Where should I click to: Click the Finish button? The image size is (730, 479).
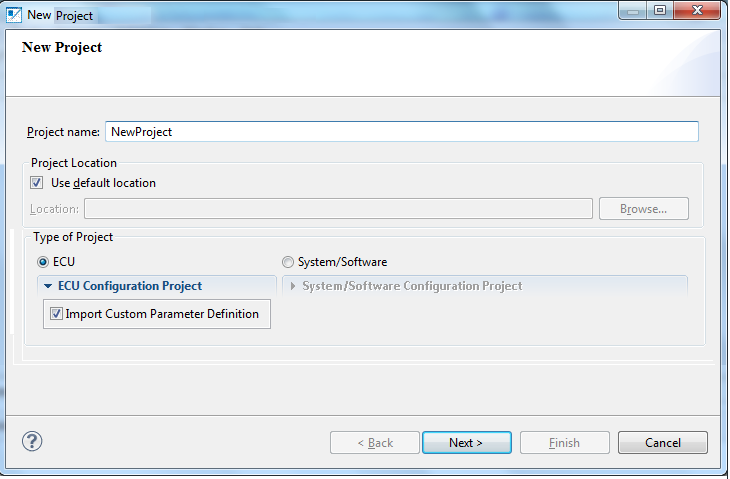coord(564,442)
